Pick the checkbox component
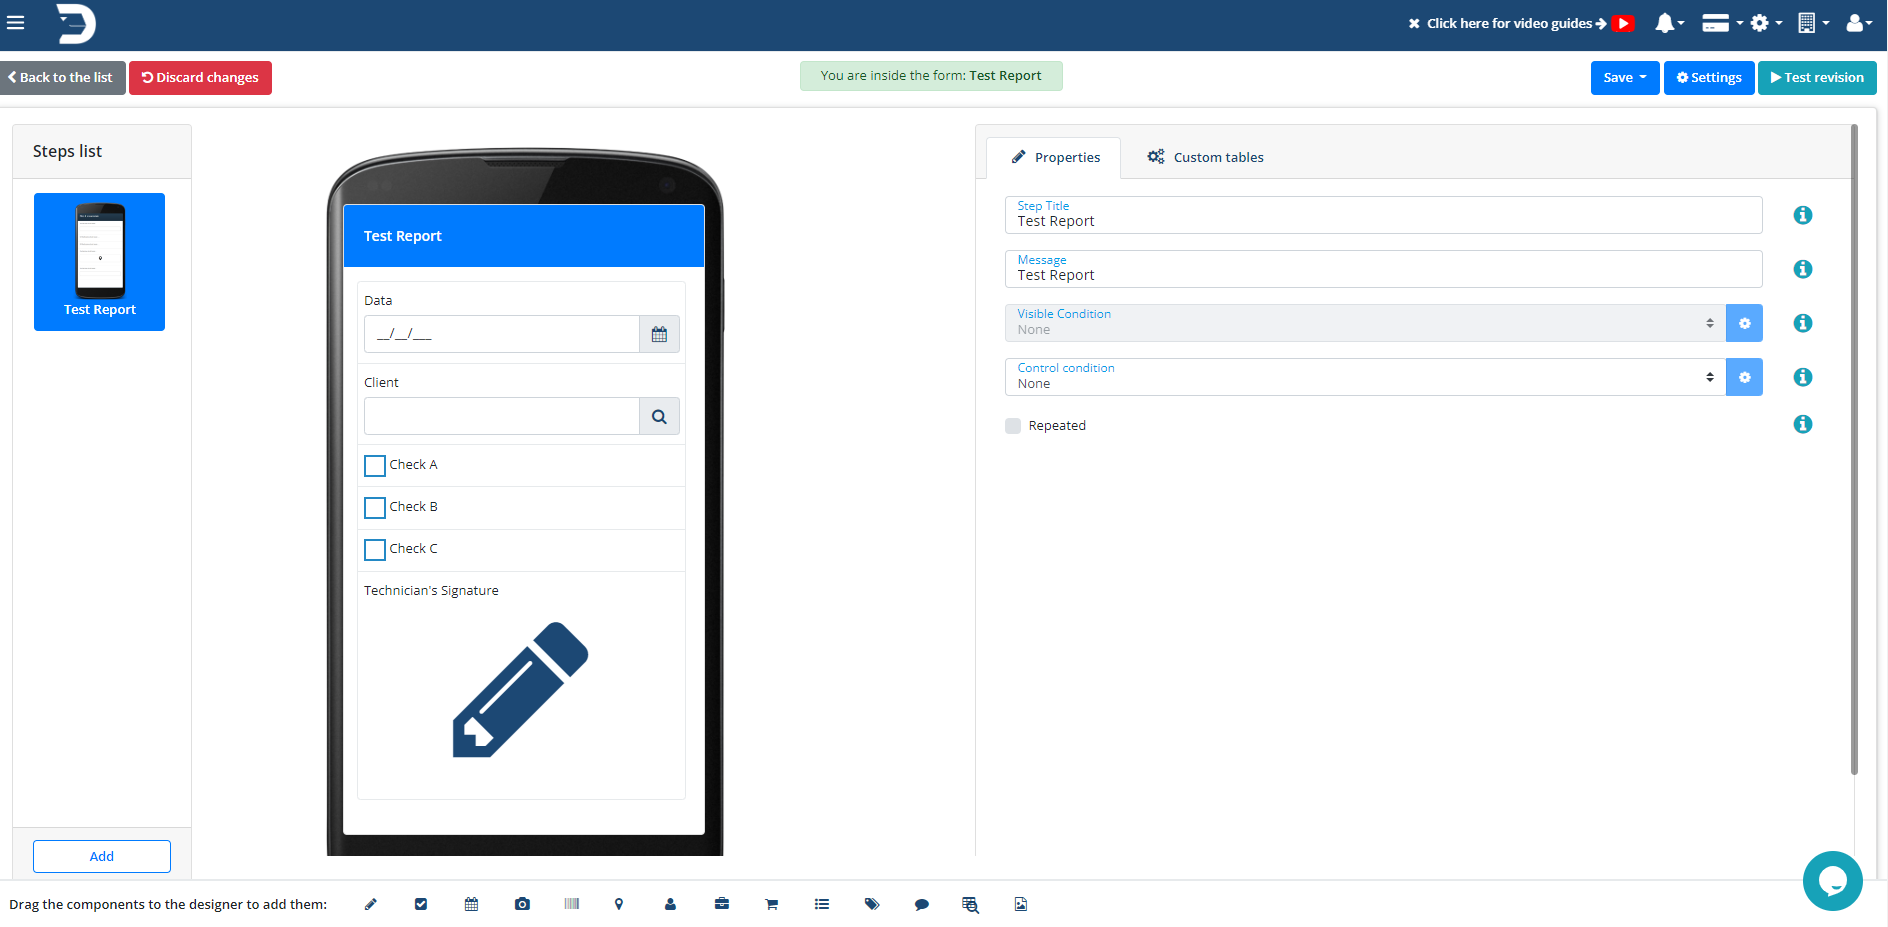 tap(421, 904)
